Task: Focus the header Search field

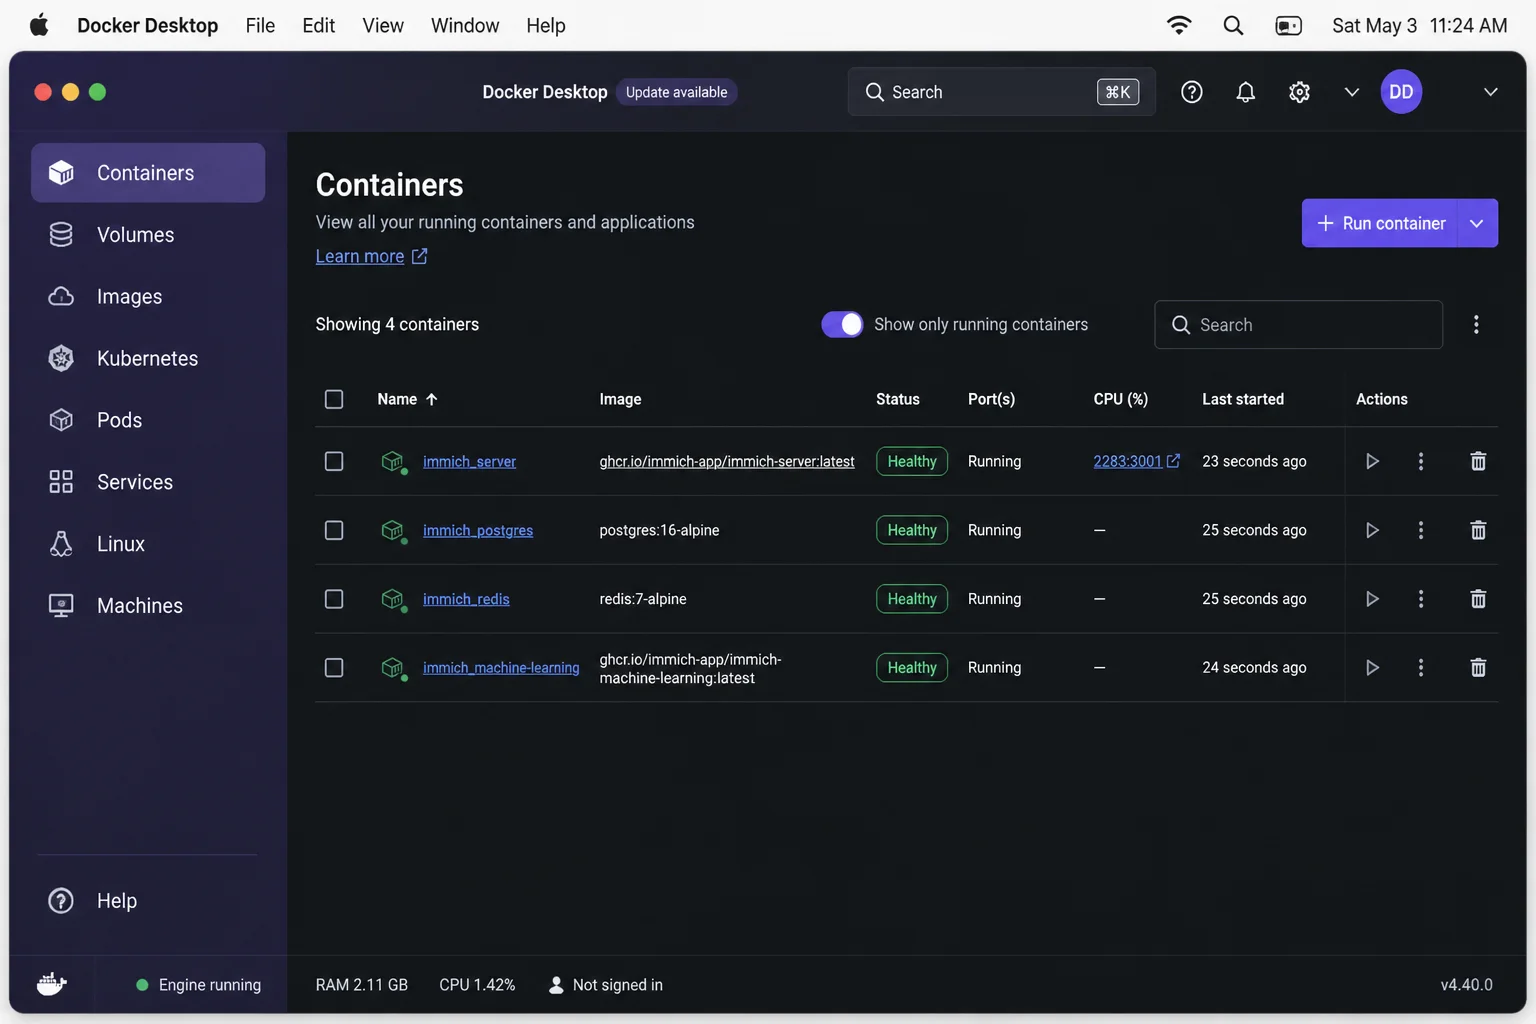Action: tap(1001, 92)
